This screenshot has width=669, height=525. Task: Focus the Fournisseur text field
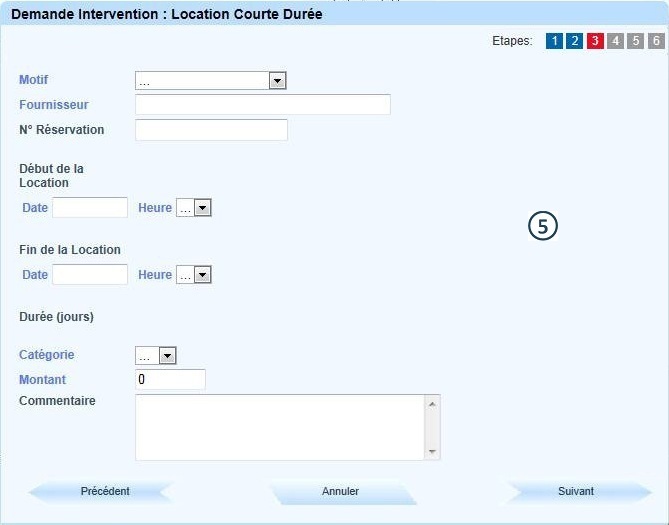(x=262, y=105)
